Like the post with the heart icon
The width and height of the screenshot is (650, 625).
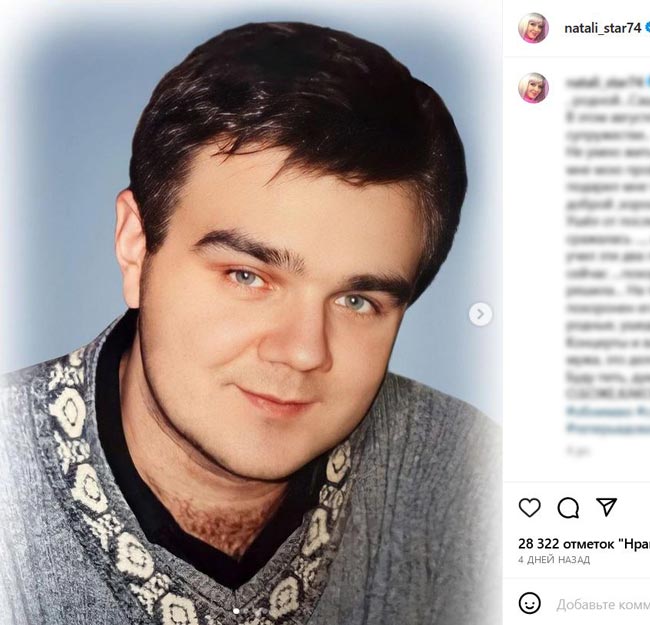(x=529, y=508)
